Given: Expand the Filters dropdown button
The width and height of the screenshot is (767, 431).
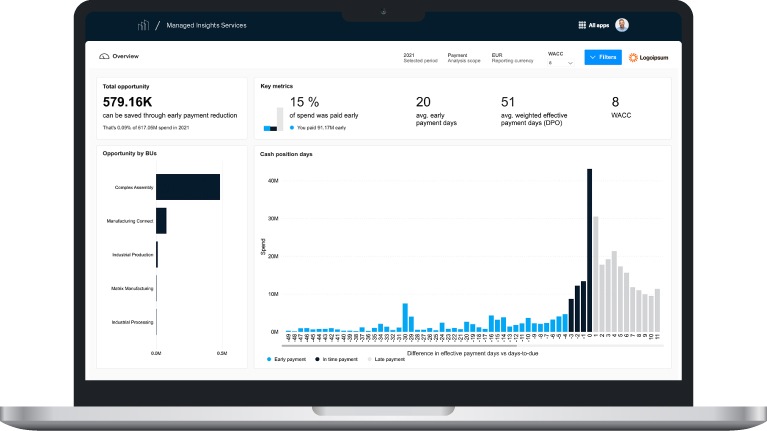Looking at the screenshot, I should [x=602, y=58].
